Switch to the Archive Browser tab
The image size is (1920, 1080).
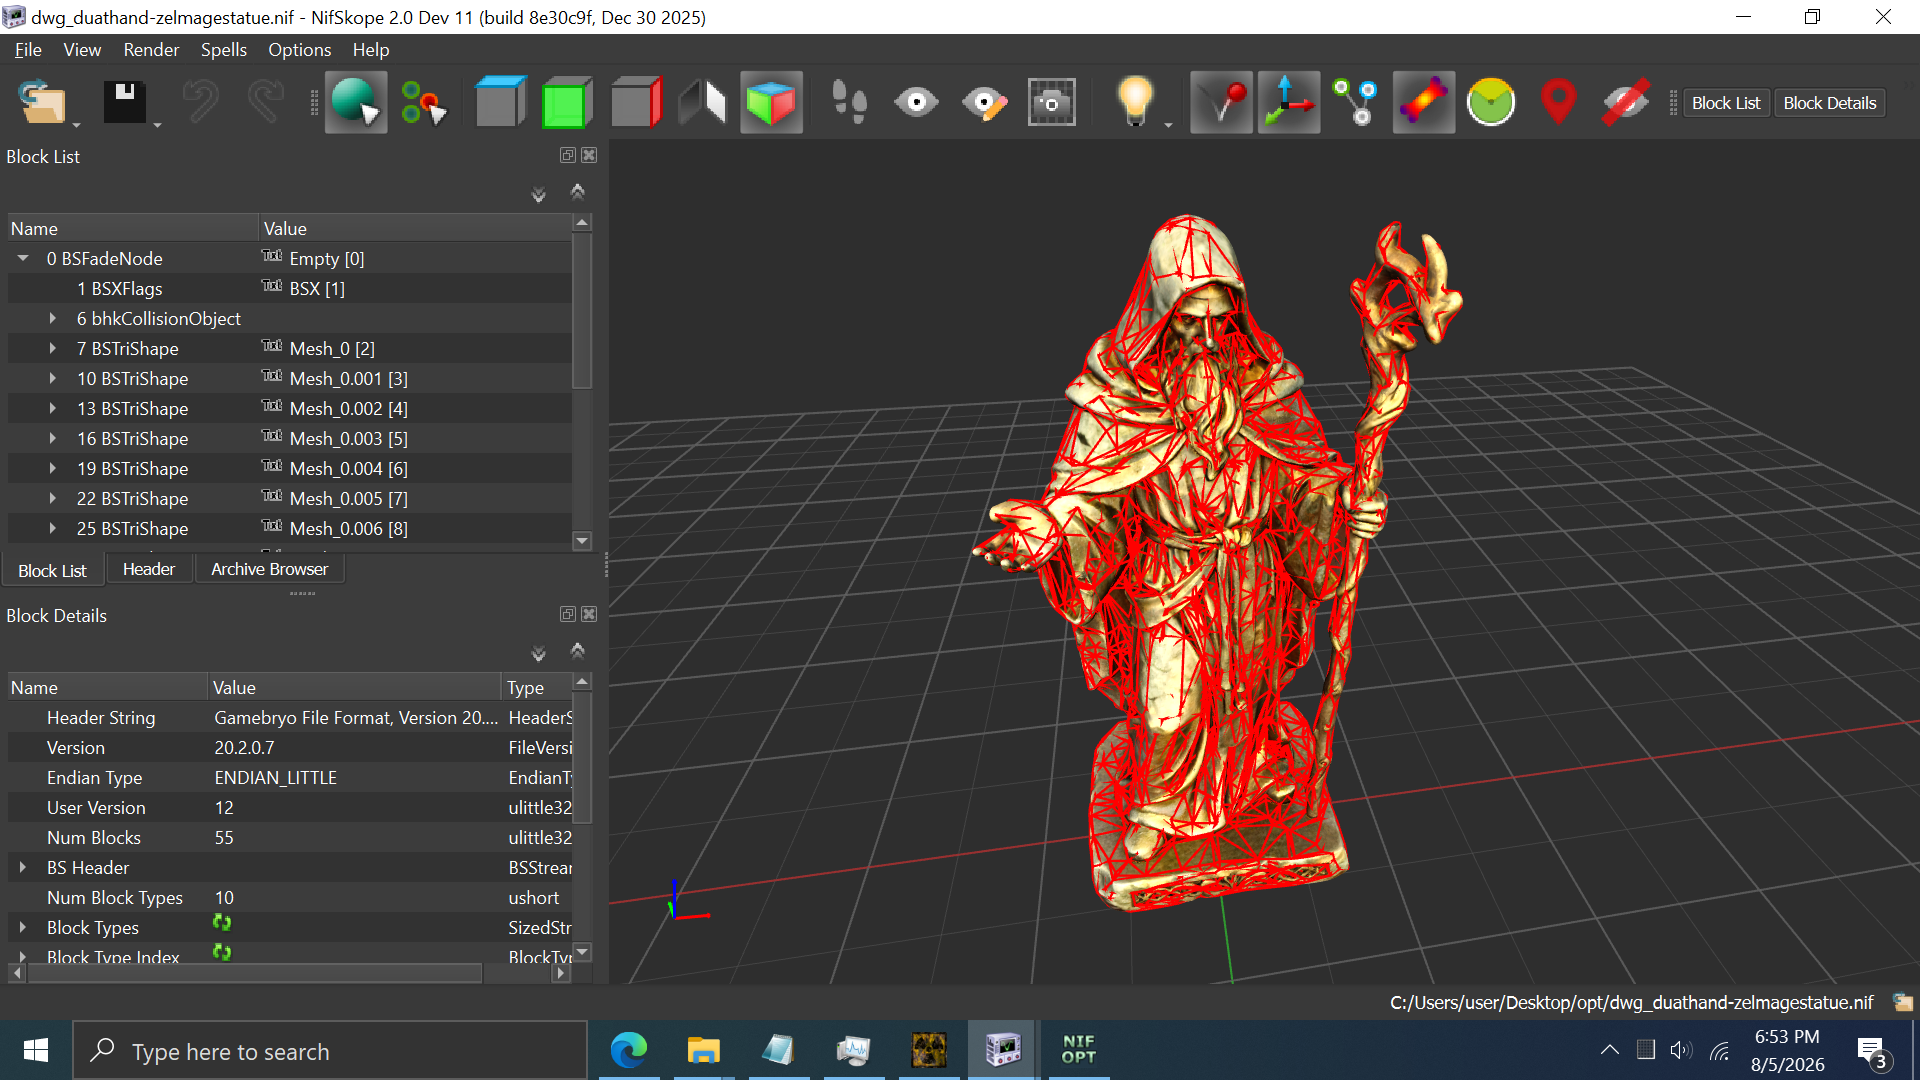tap(269, 569)
